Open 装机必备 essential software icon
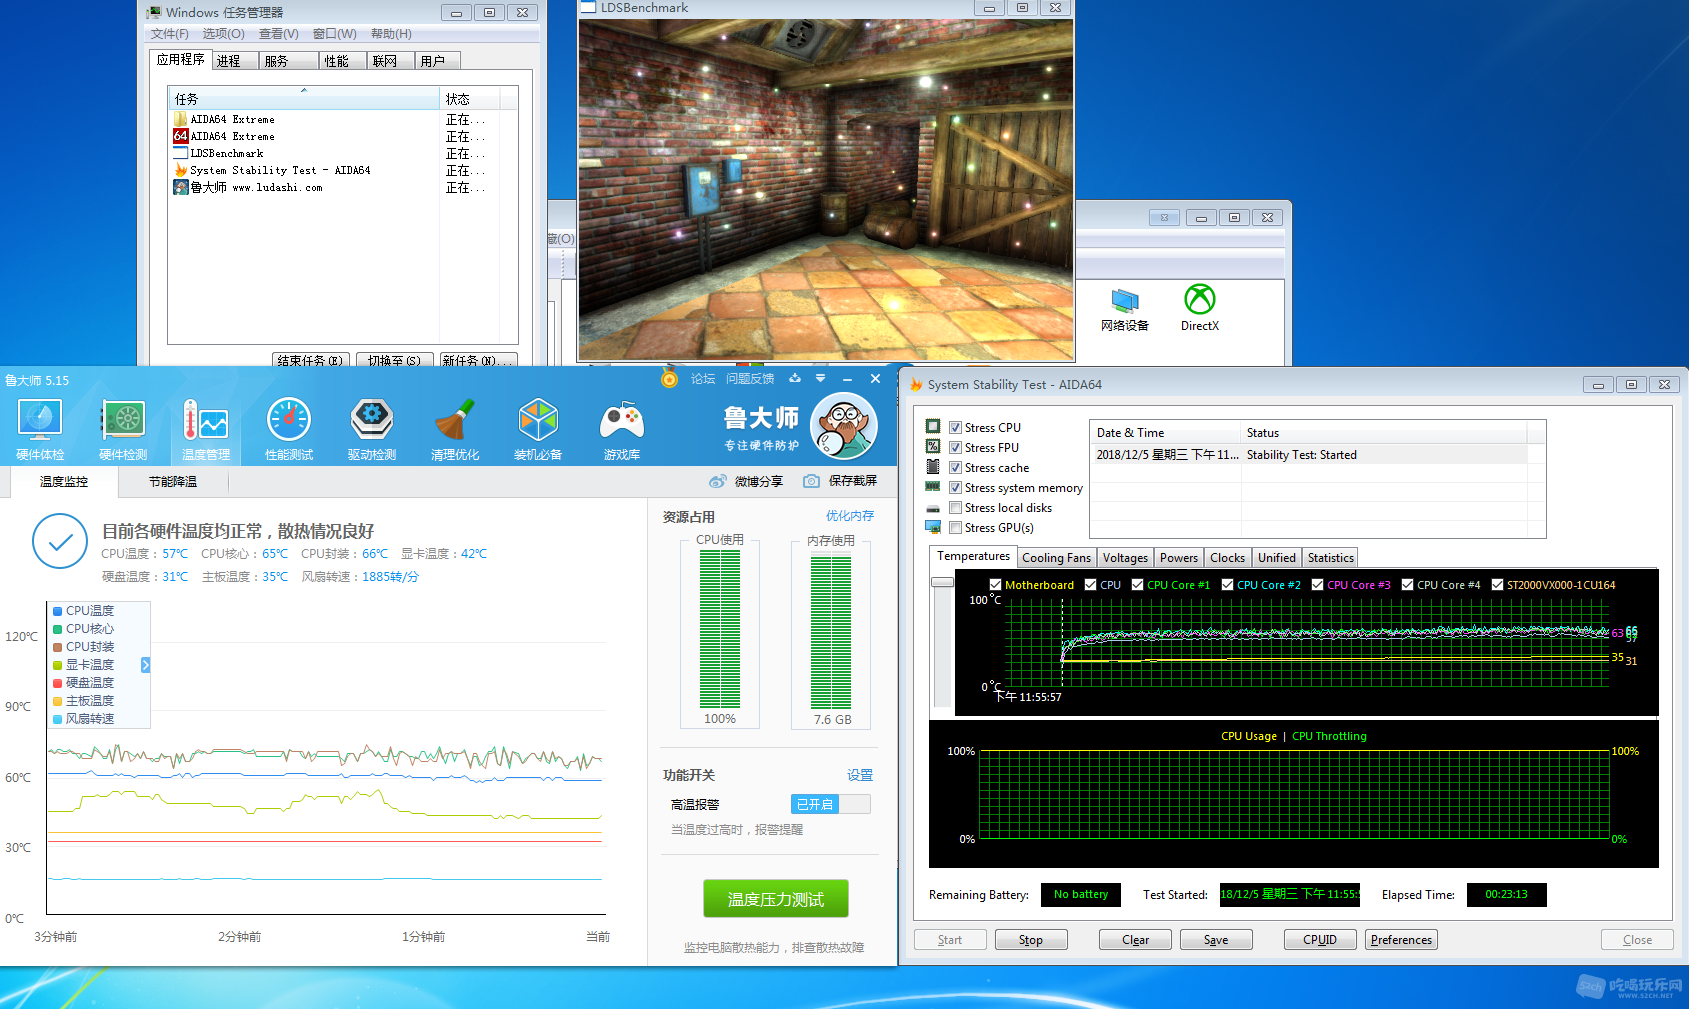1689x1009 pixels. [538, 429]
